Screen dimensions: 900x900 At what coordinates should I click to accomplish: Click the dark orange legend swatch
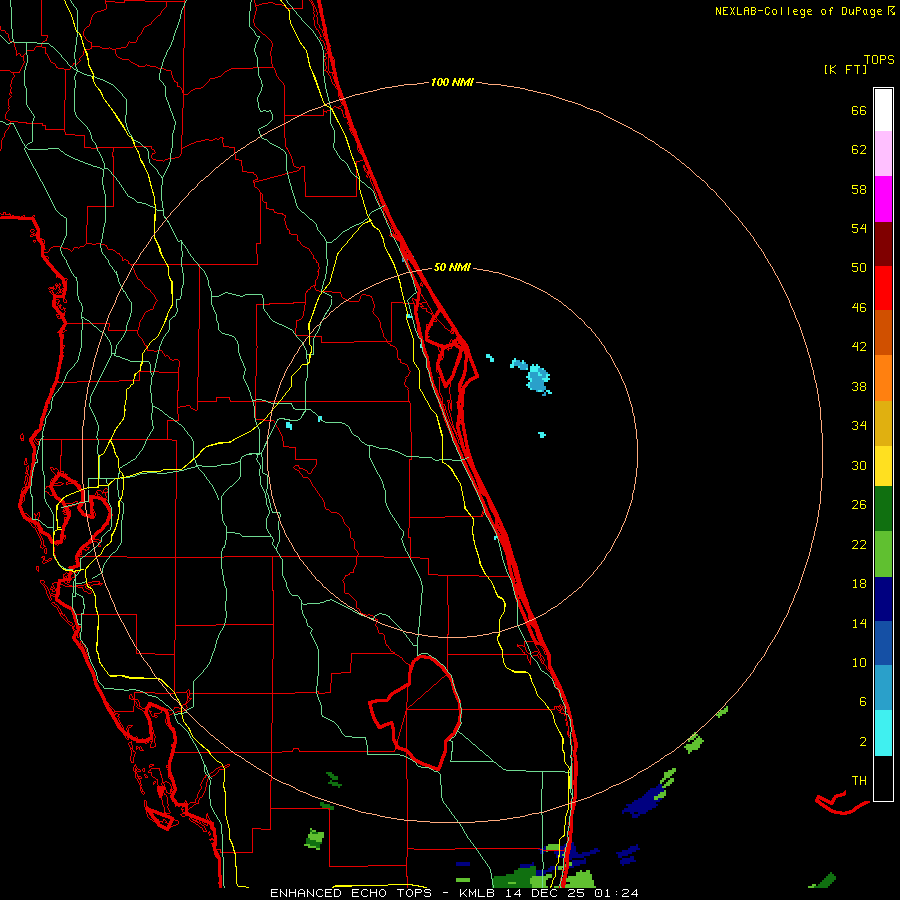click(883, 332)
